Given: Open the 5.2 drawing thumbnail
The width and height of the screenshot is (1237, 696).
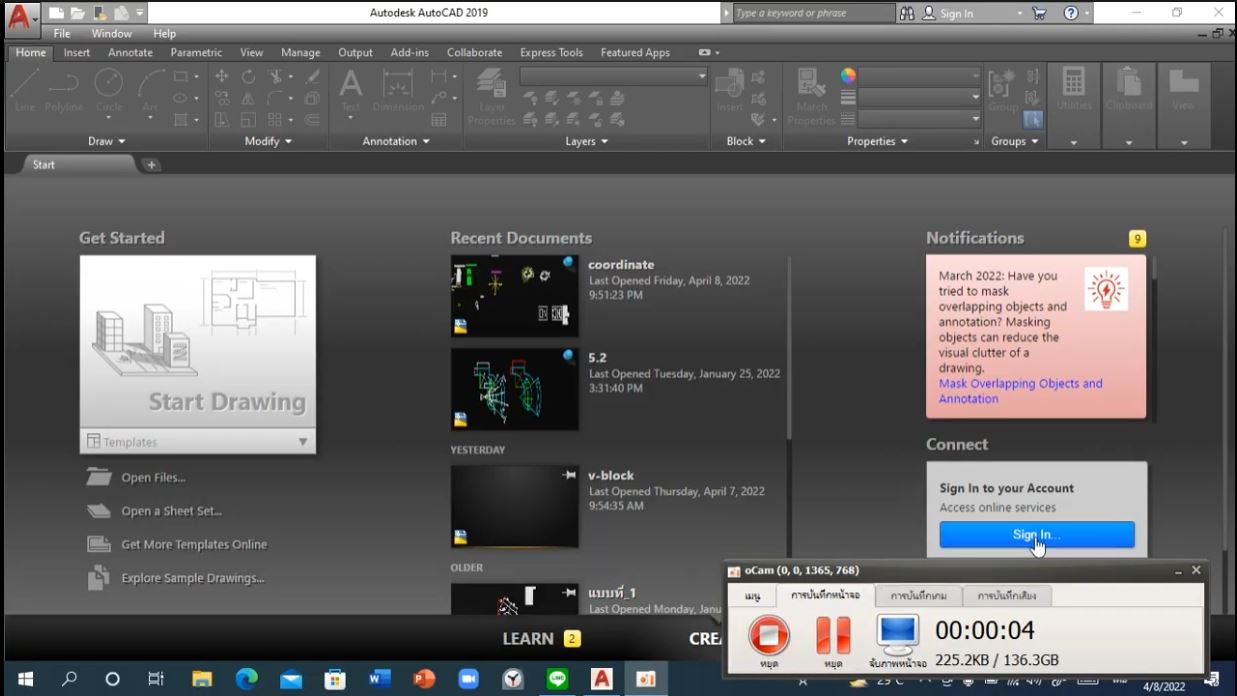Looking at the screenshot, I should [514, 389].
